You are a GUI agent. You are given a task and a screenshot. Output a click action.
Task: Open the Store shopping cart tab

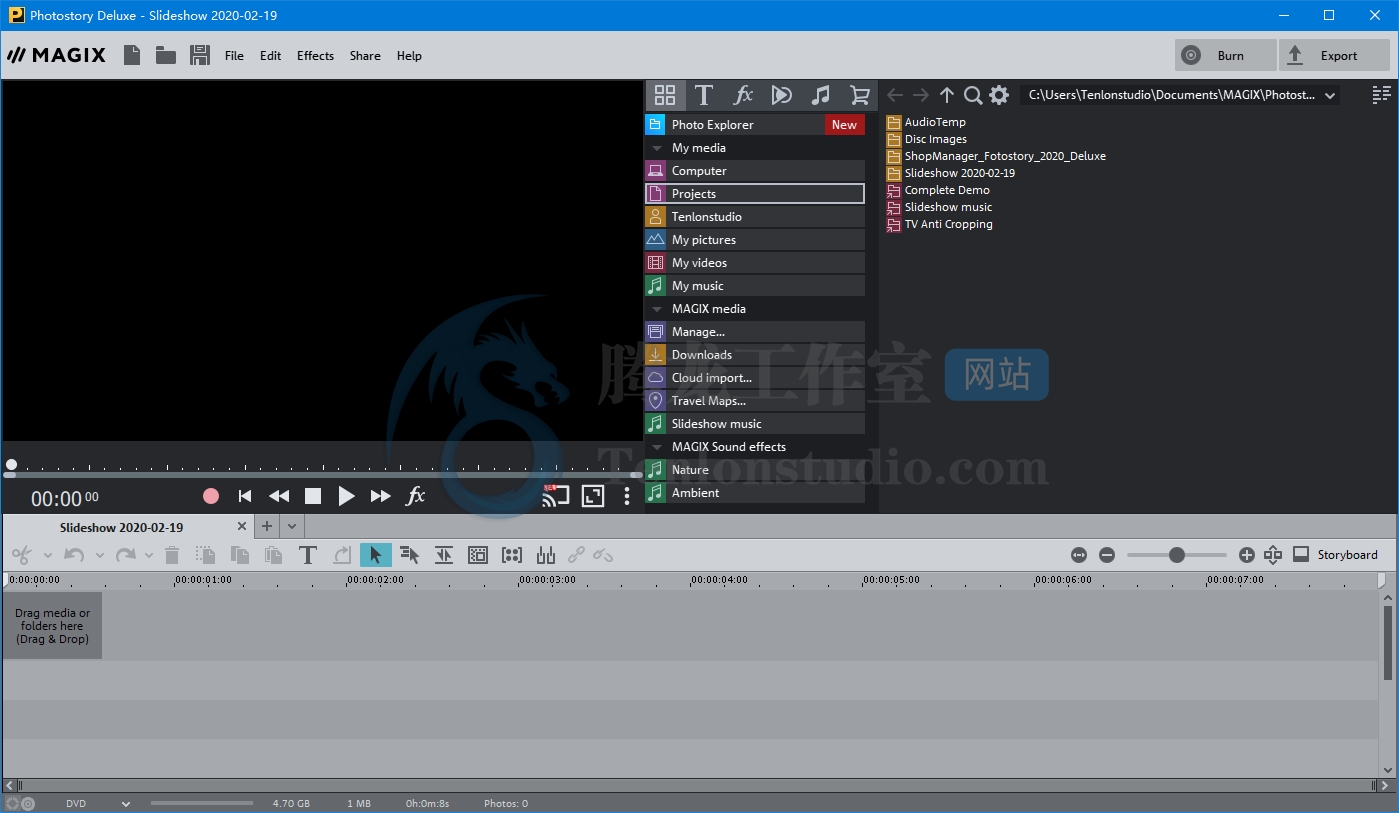pos(859,95)
